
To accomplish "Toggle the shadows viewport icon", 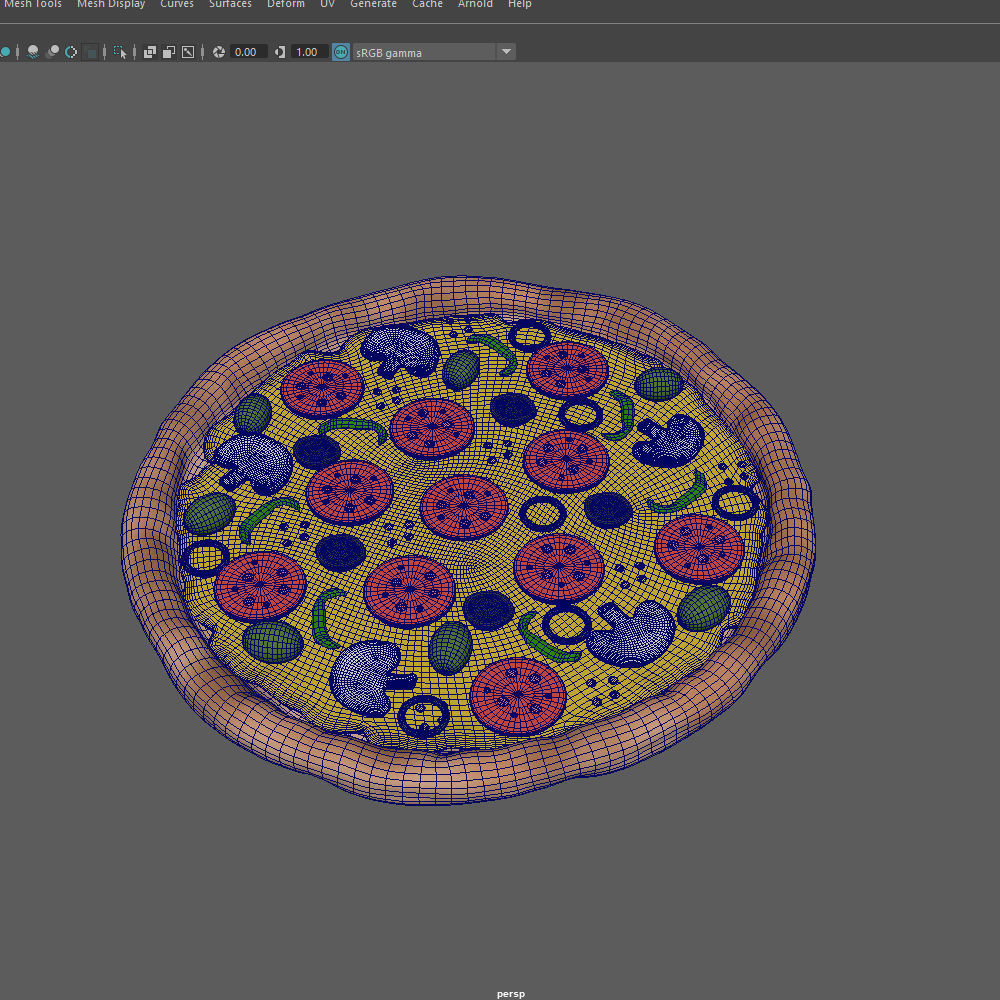I will (33, 52).
